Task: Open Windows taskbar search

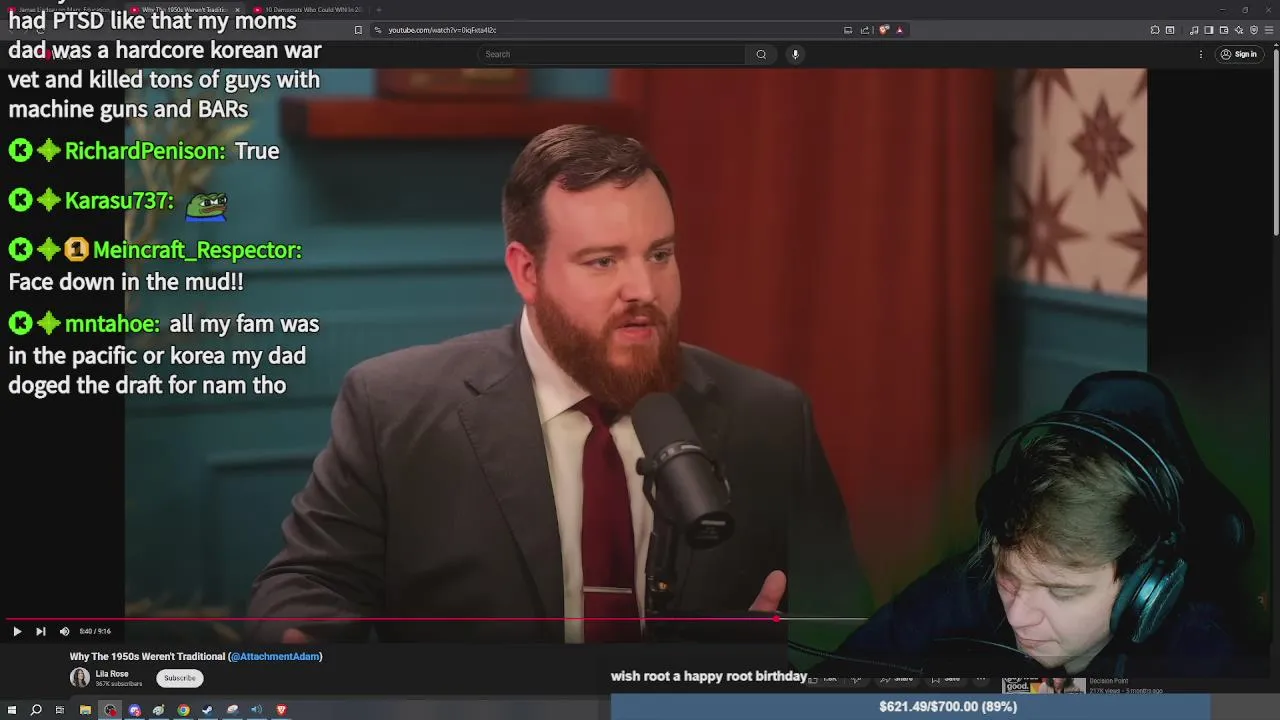Action: (36, 710)
